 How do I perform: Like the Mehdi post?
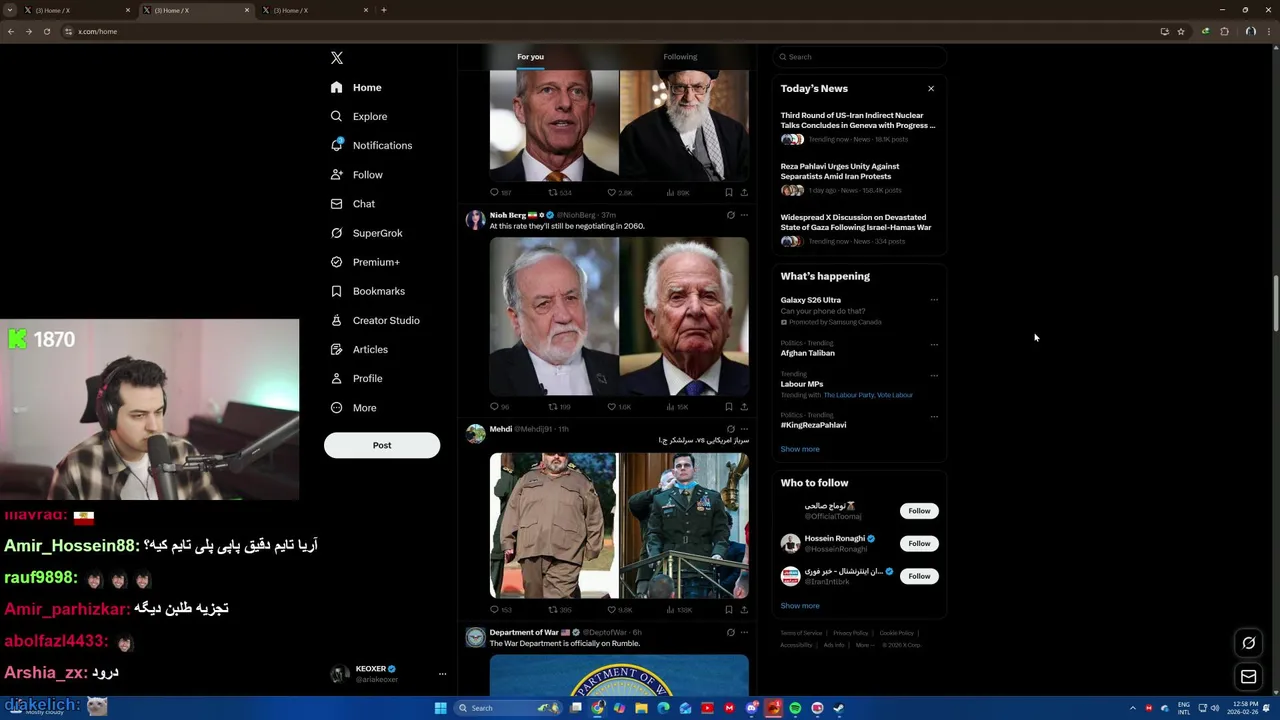click(x=619, y=609)
